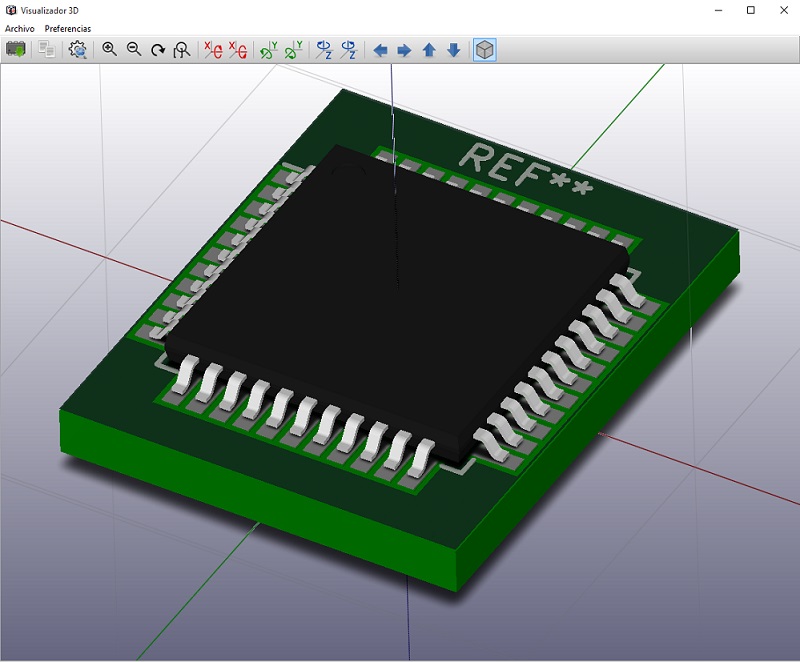The width and height of the screenshot is (800, 662).
Task: Move the board down with the arrow
Action: pos(454,50)
